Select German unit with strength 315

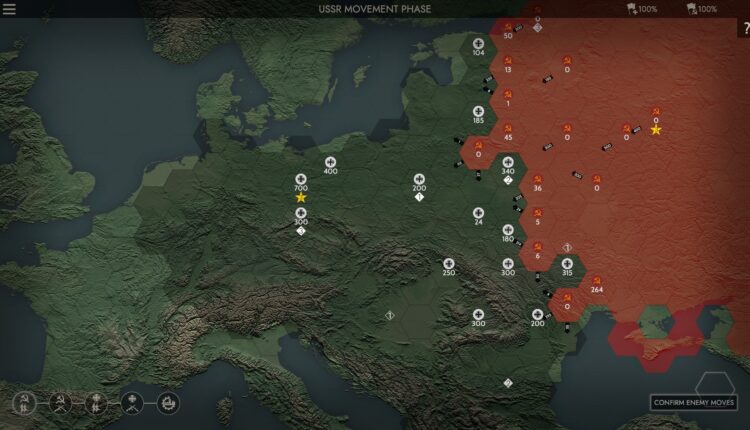[x=567, y=264]
